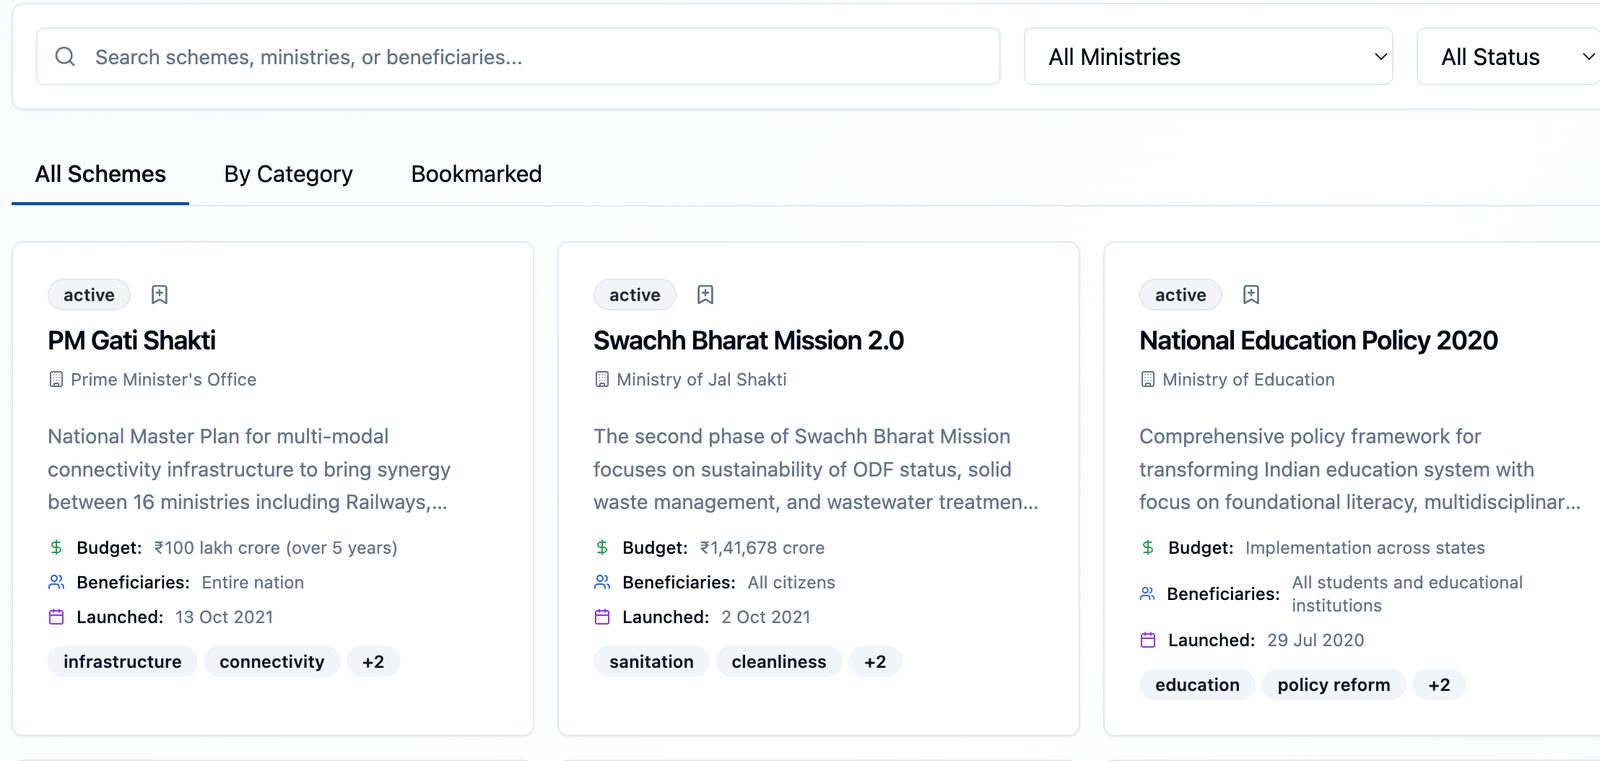
Task: Bookmark National Education Policy 2020 card
Action: tap(1251, 295)
